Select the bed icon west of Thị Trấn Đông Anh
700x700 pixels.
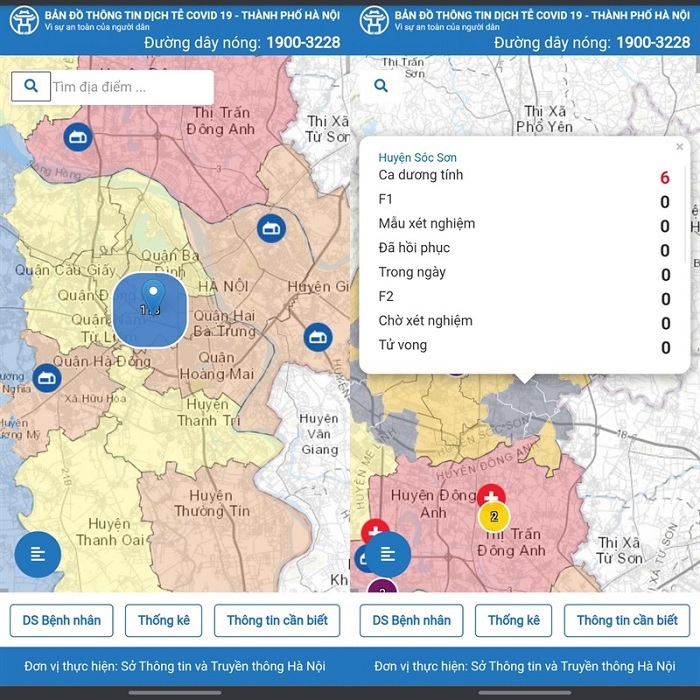tap(78, 137)
